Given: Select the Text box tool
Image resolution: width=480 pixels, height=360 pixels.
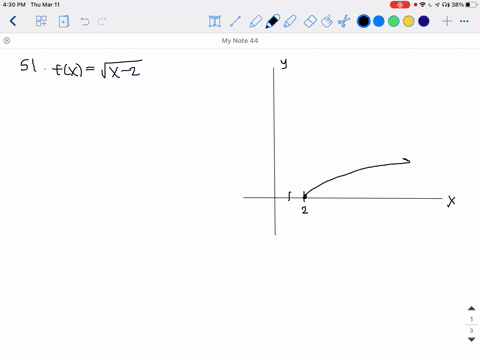Looking at the screenshot, I should [x=215, y=21].
